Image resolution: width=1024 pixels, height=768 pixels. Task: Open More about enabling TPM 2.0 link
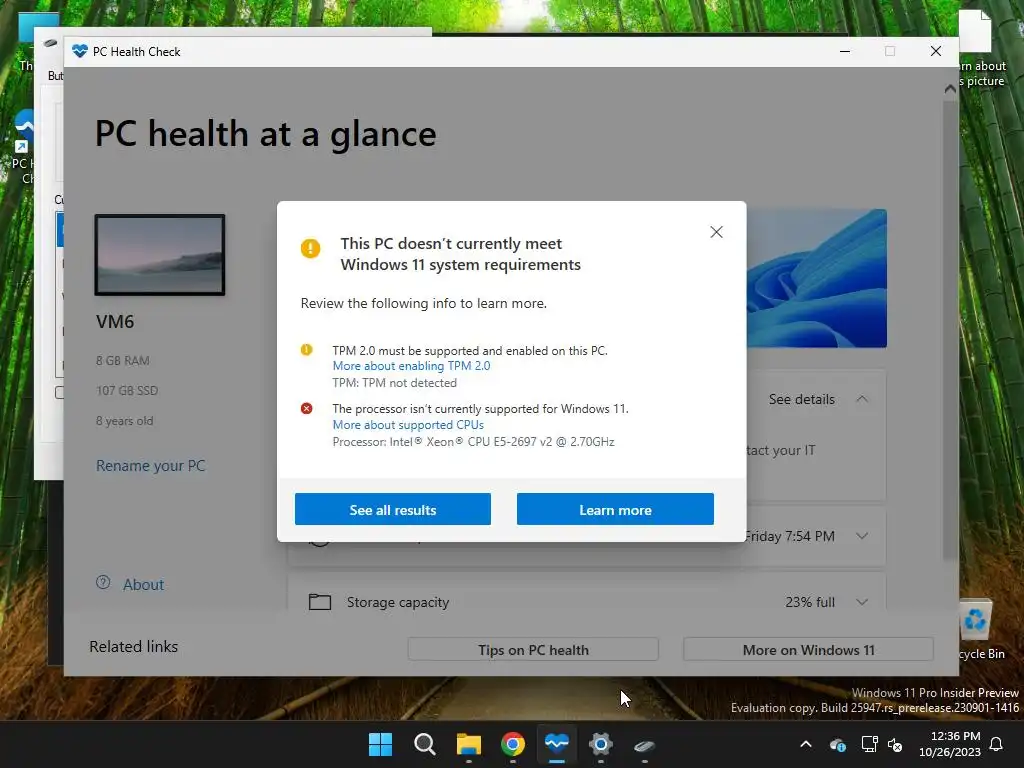point(411,366)
